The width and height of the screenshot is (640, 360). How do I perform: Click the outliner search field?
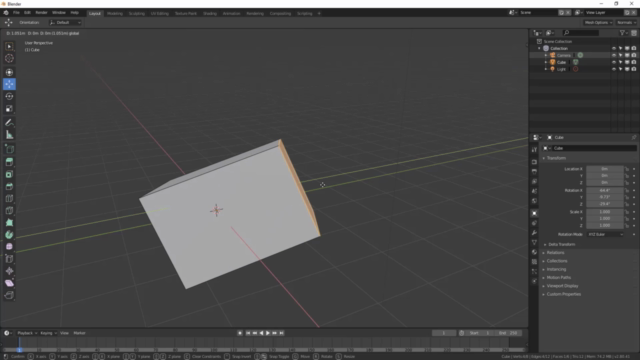[581, 33]
